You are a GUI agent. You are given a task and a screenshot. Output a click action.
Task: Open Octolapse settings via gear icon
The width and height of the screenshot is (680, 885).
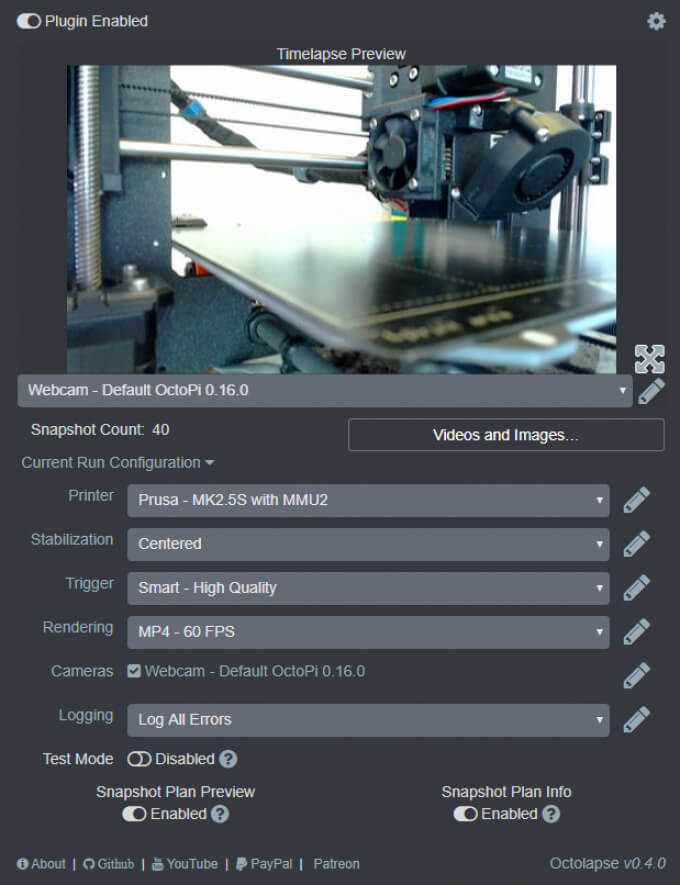[x=656, y=21]
